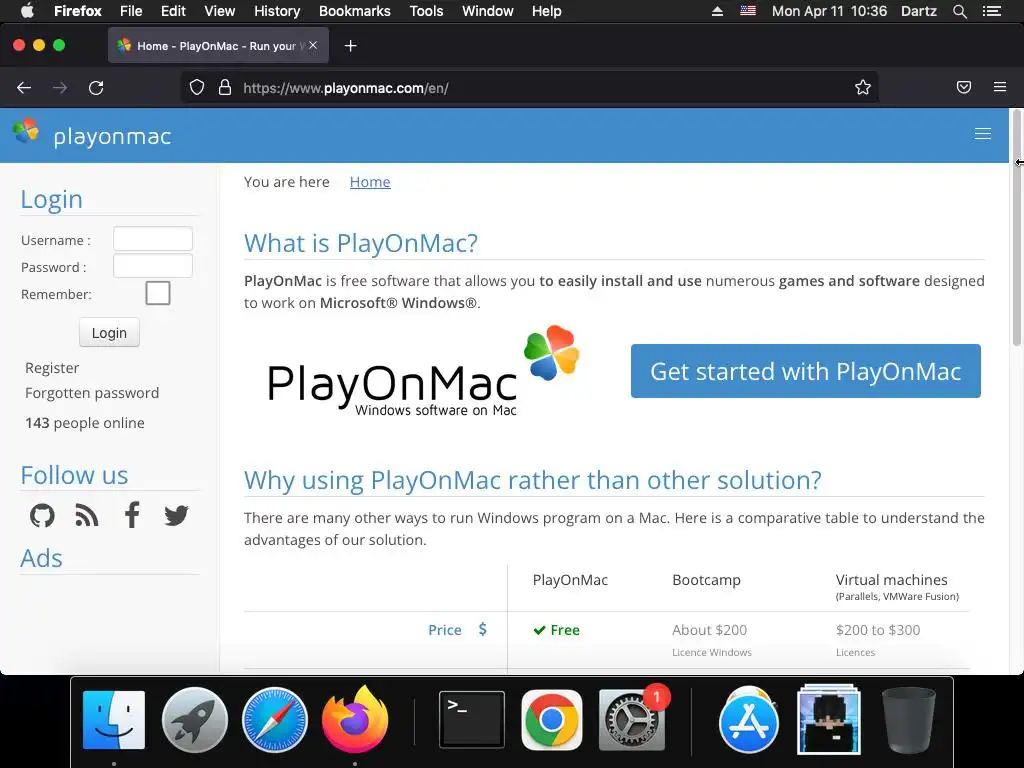Click the page vertical scrollbar thumb
The width and height of the screenshot is (1024, 768).
tap(1017, 229)
